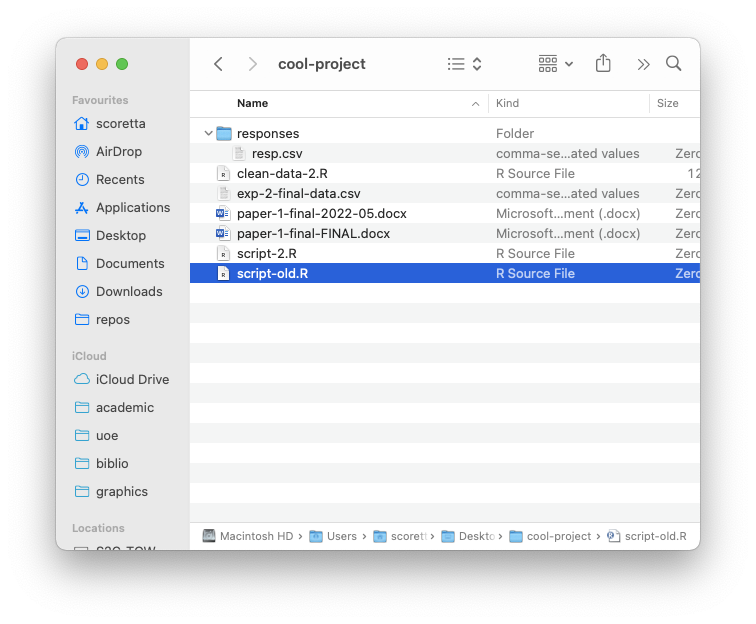756x624 pixels.
Task: Select the clean-data-2.R file
Action: coord(282,174)
